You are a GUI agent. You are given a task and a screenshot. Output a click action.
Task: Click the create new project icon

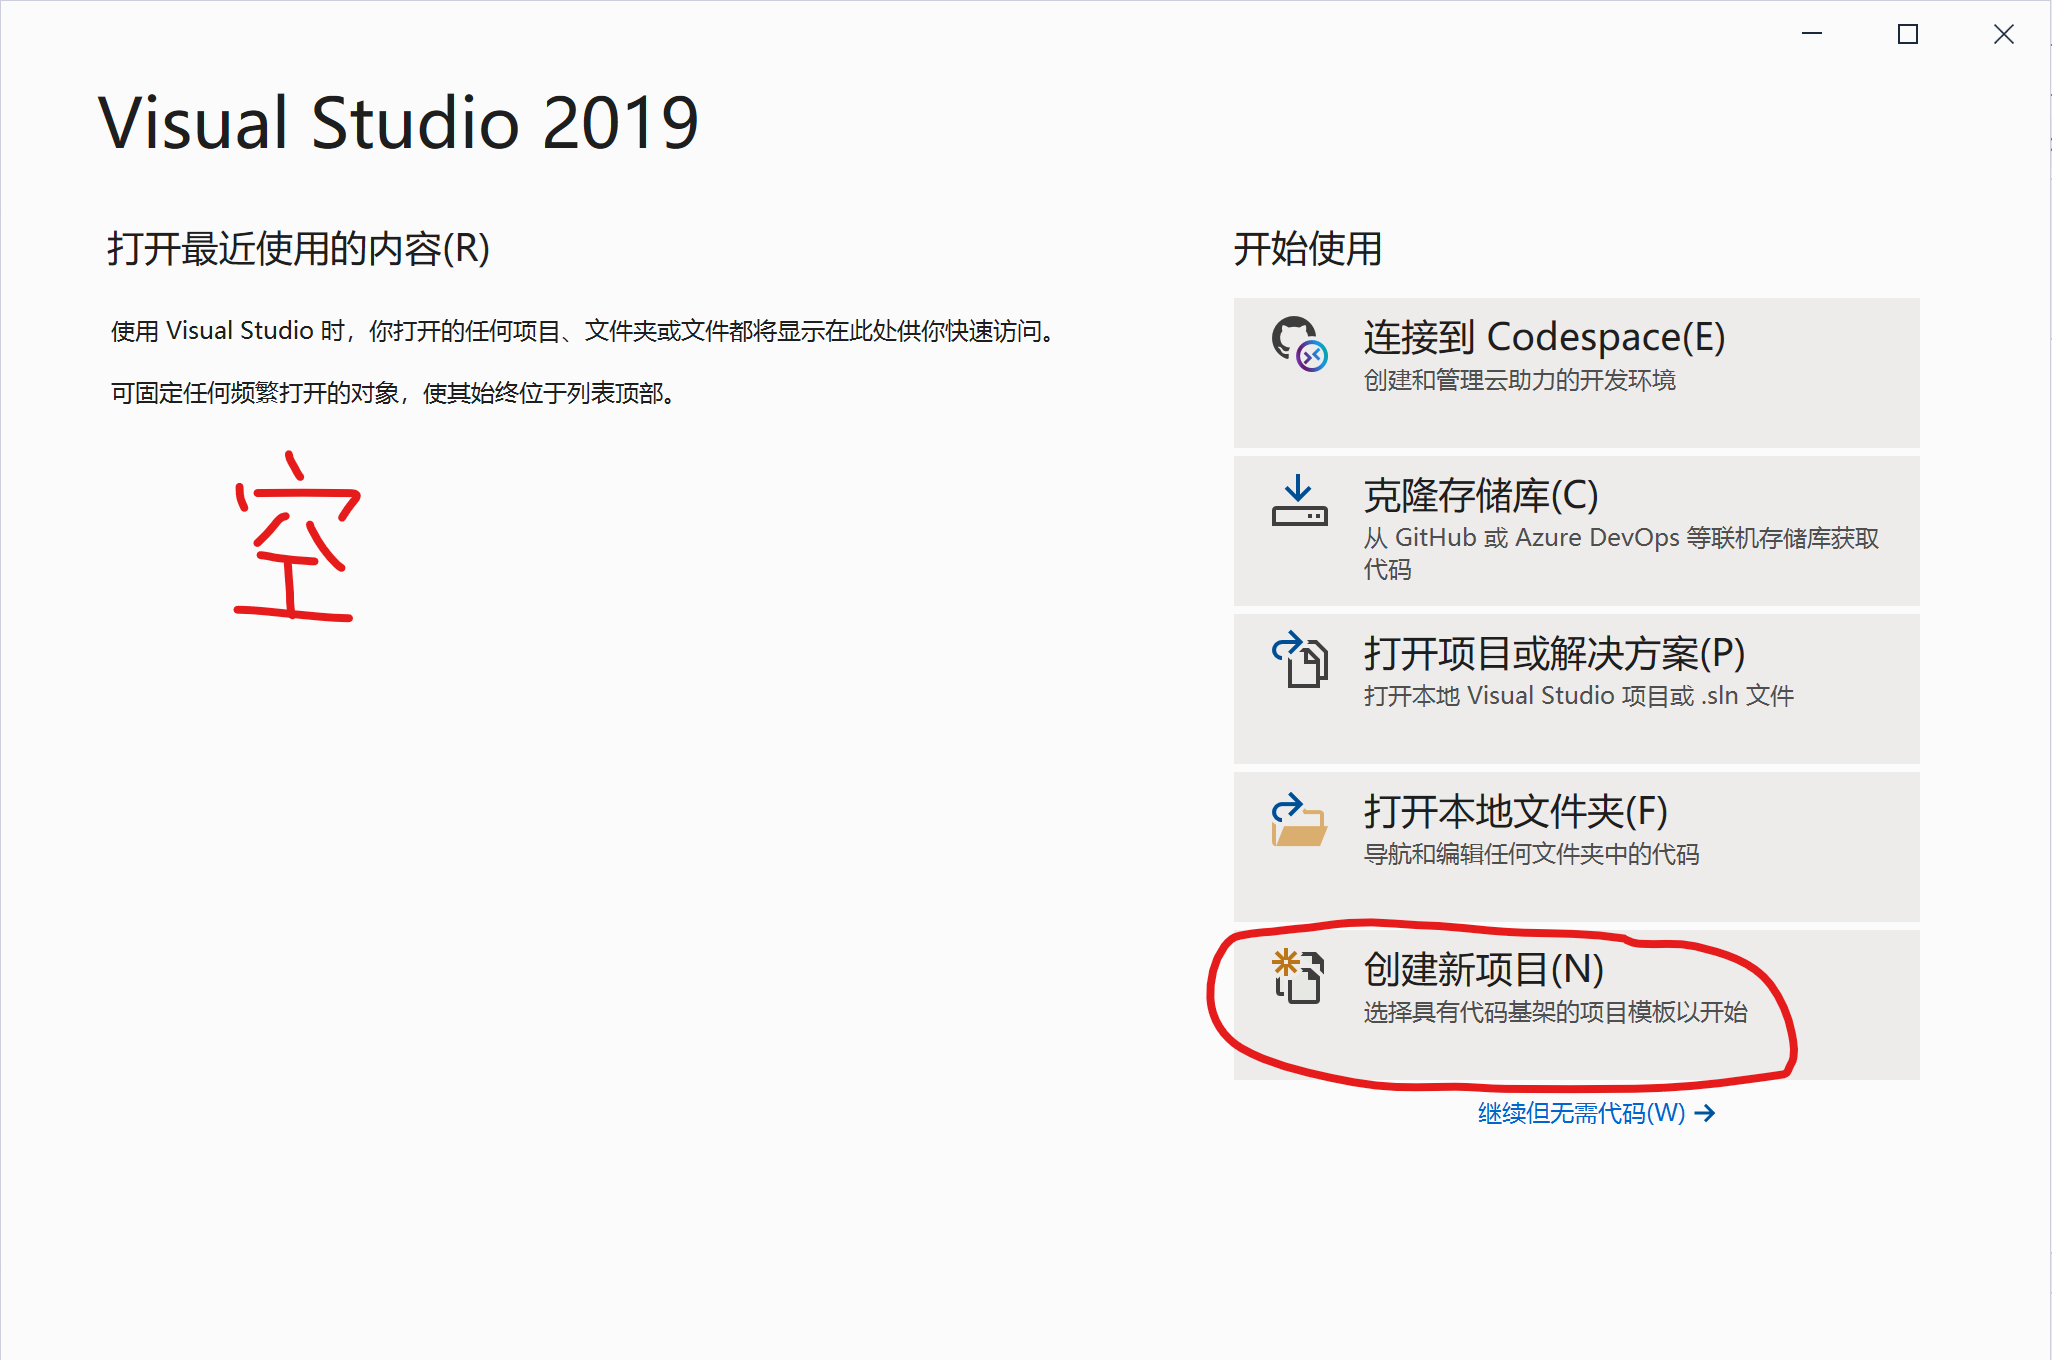pos(1298,976)
